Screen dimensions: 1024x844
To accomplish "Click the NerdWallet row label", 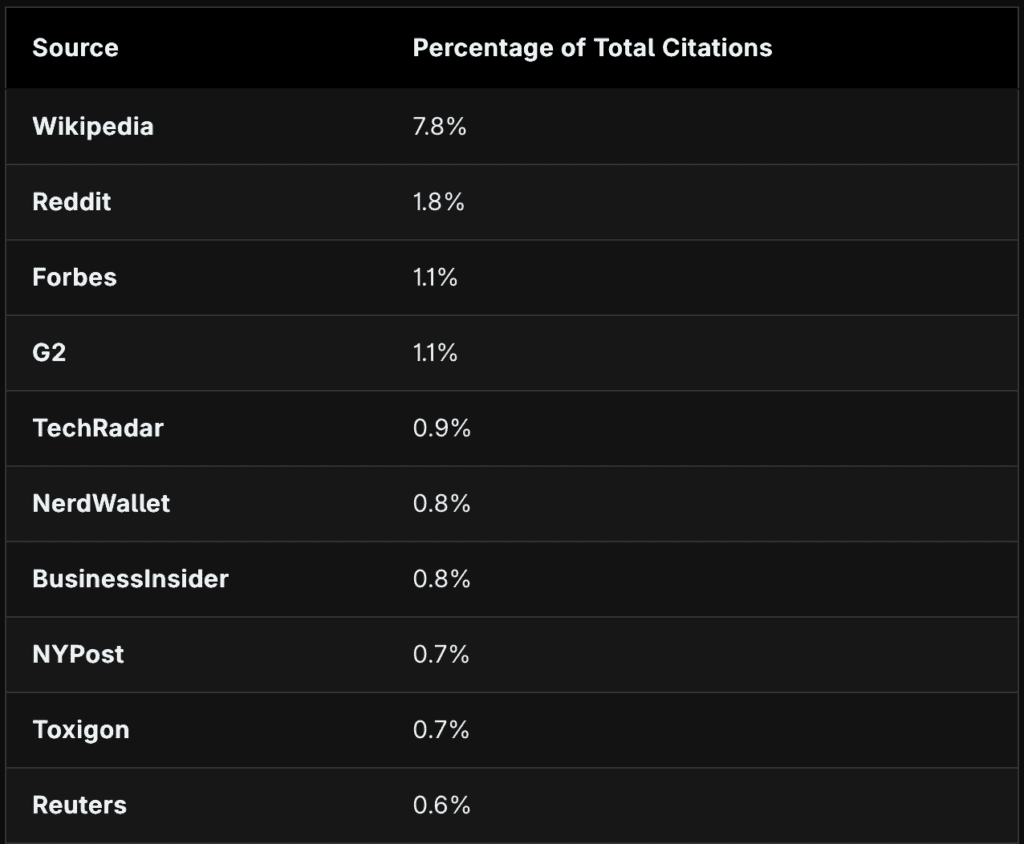I will [101, 503].
